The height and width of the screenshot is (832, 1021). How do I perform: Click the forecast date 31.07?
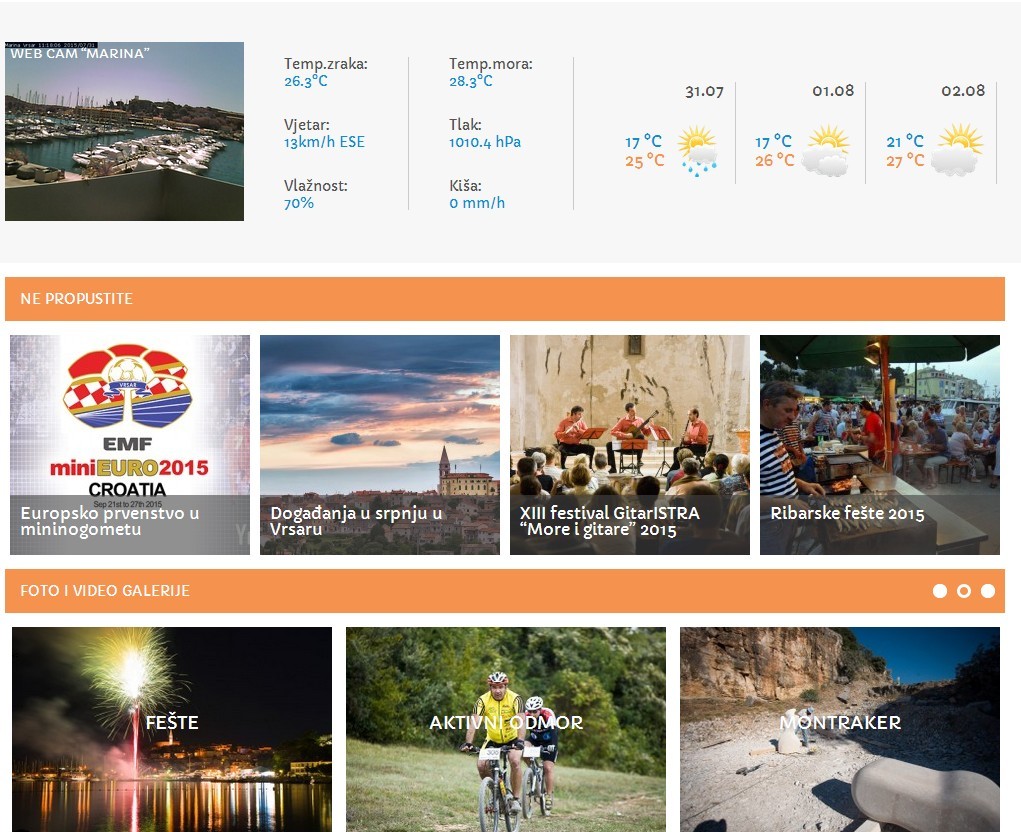[704, 91]
